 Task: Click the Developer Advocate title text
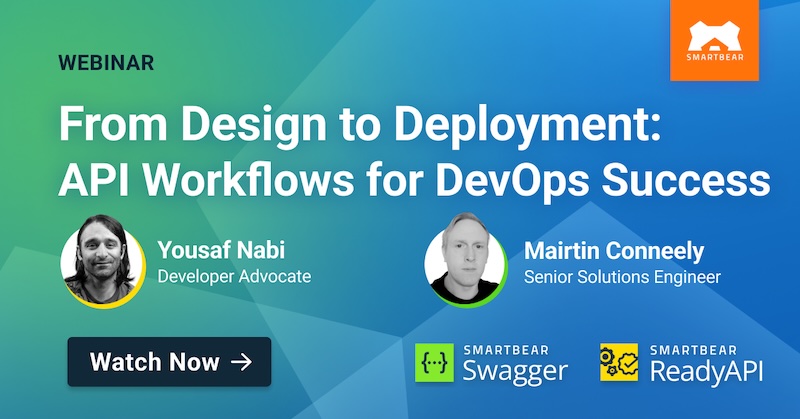tap(234, 277)
